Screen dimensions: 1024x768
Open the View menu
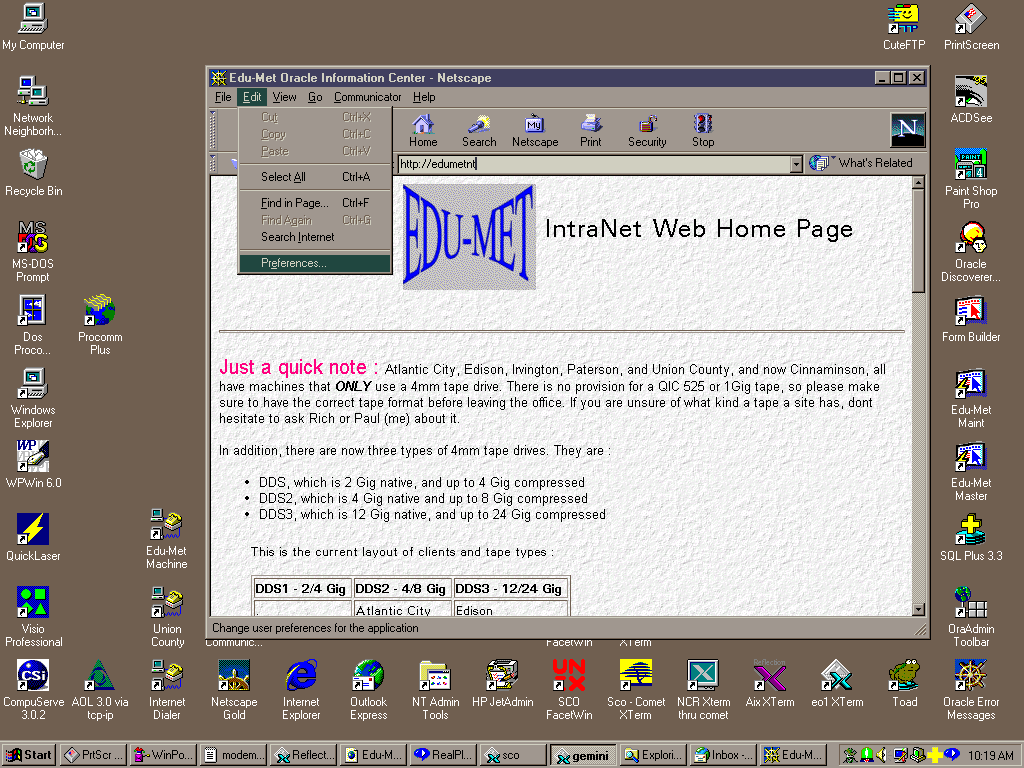point(284,97)
